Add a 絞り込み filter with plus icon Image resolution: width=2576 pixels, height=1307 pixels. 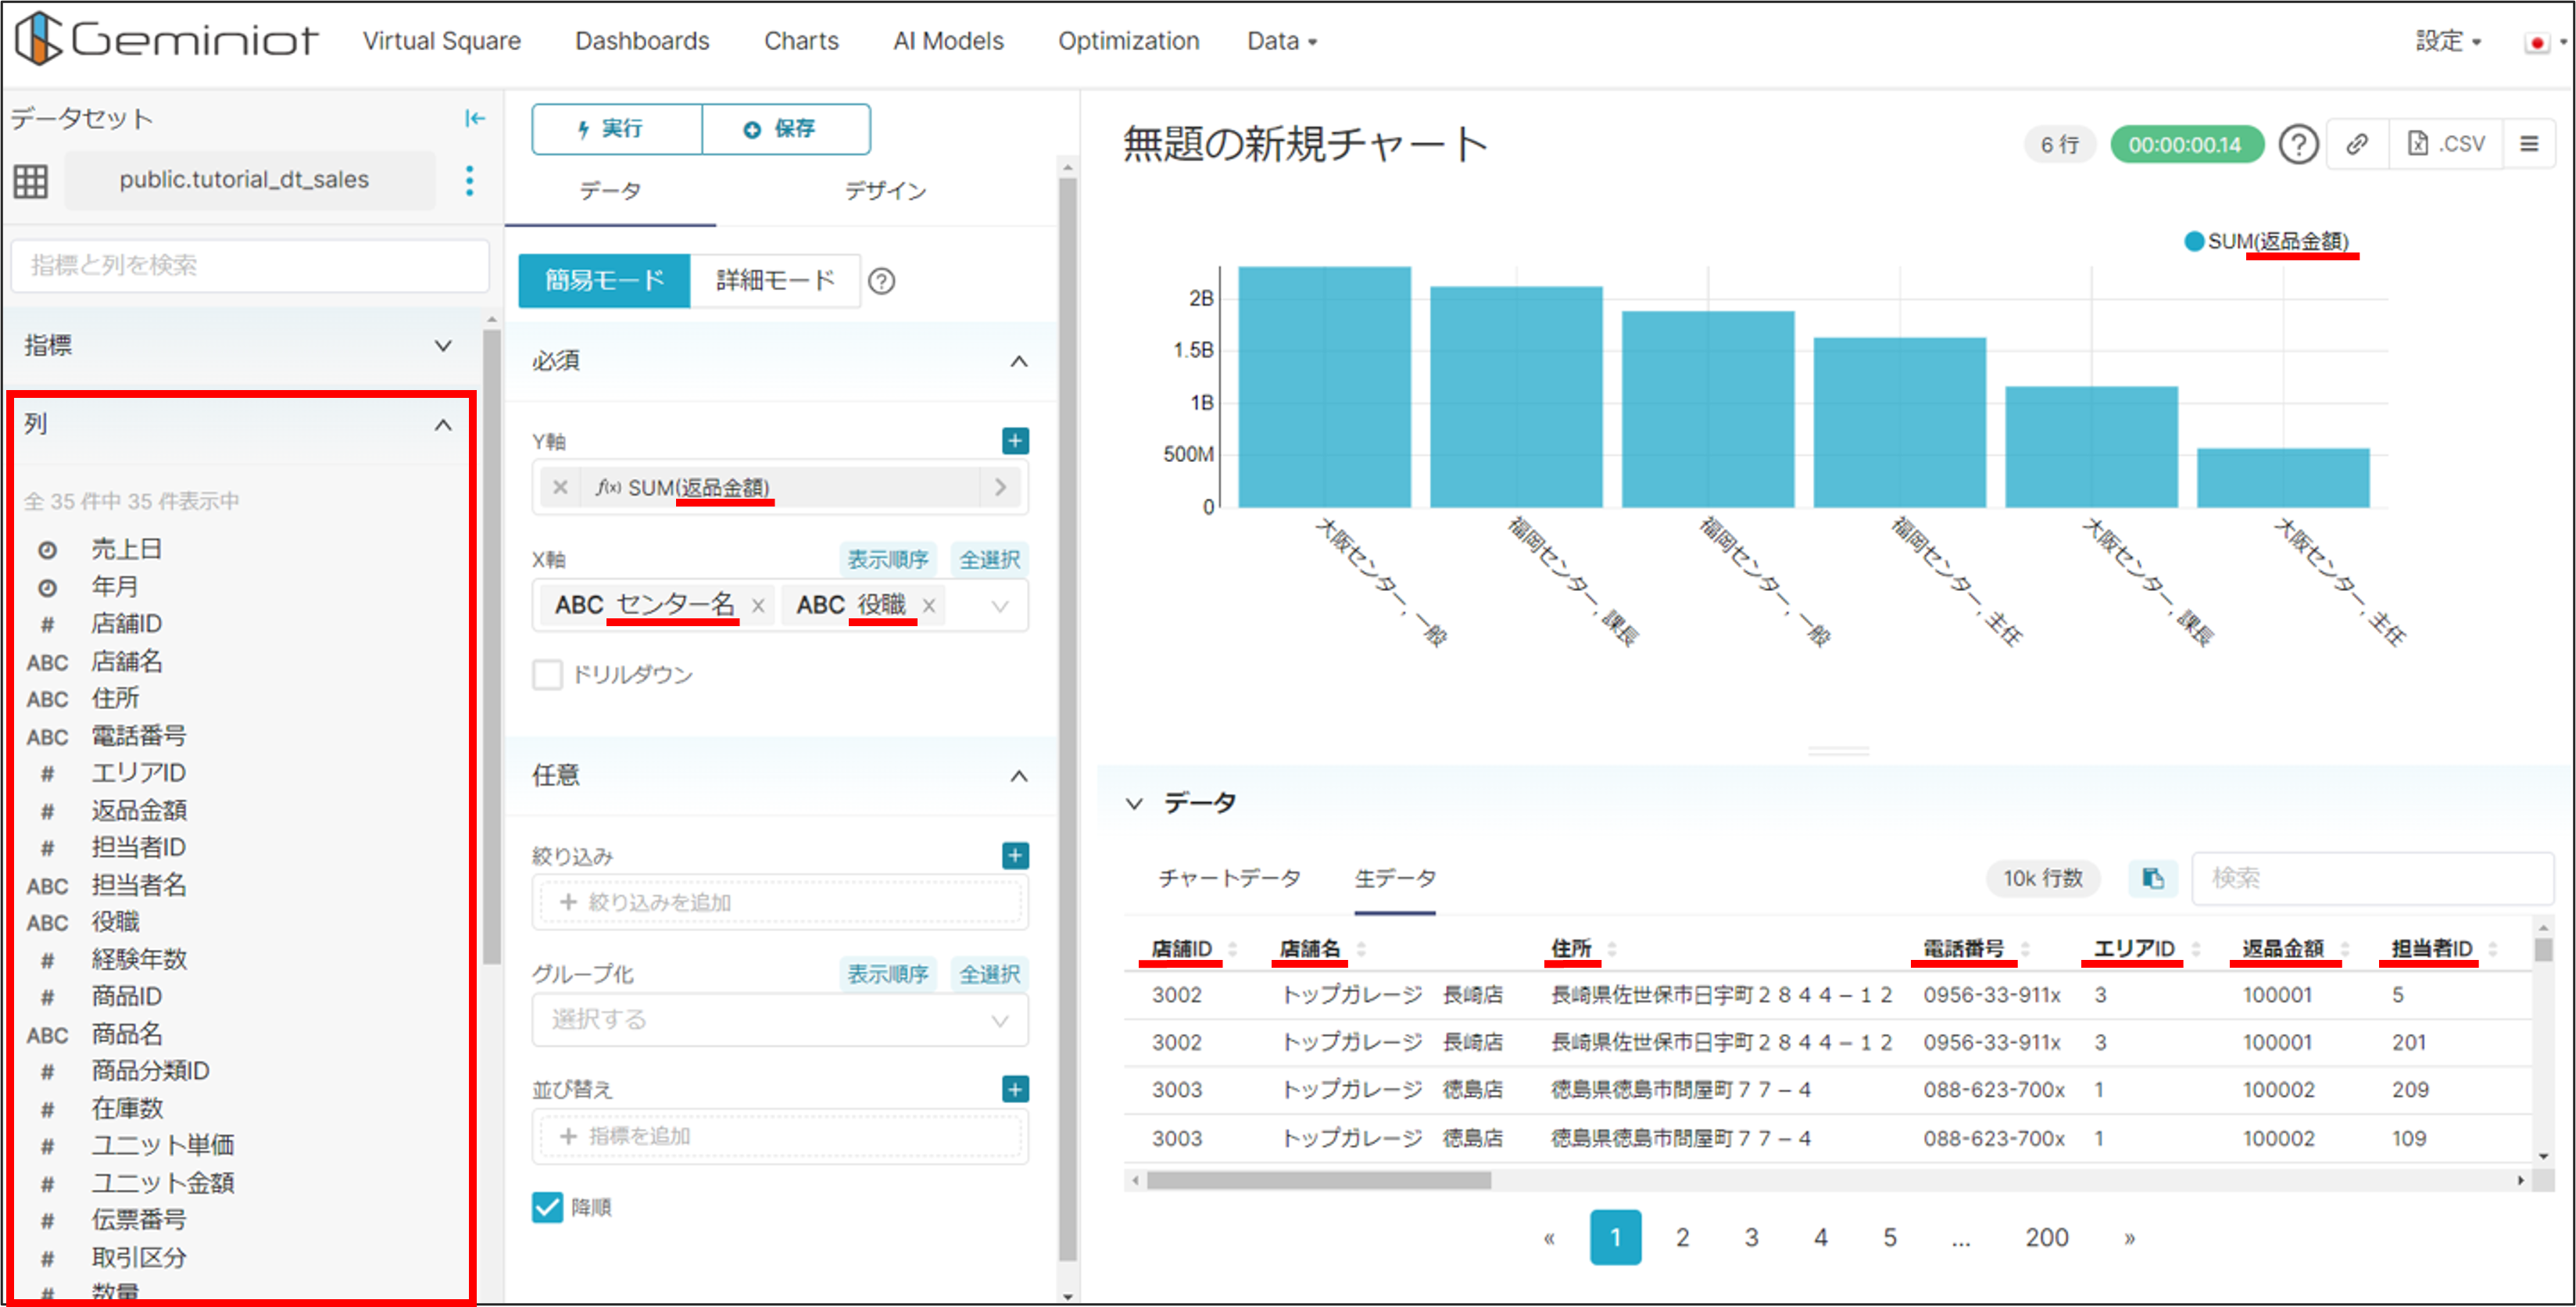[1015, 856]
